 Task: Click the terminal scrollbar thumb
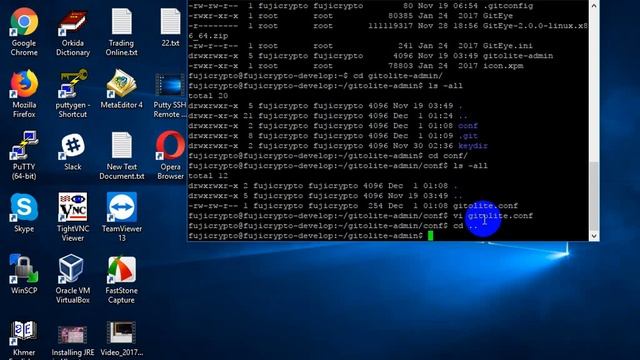pyautogui.click(x=594, y=196)
